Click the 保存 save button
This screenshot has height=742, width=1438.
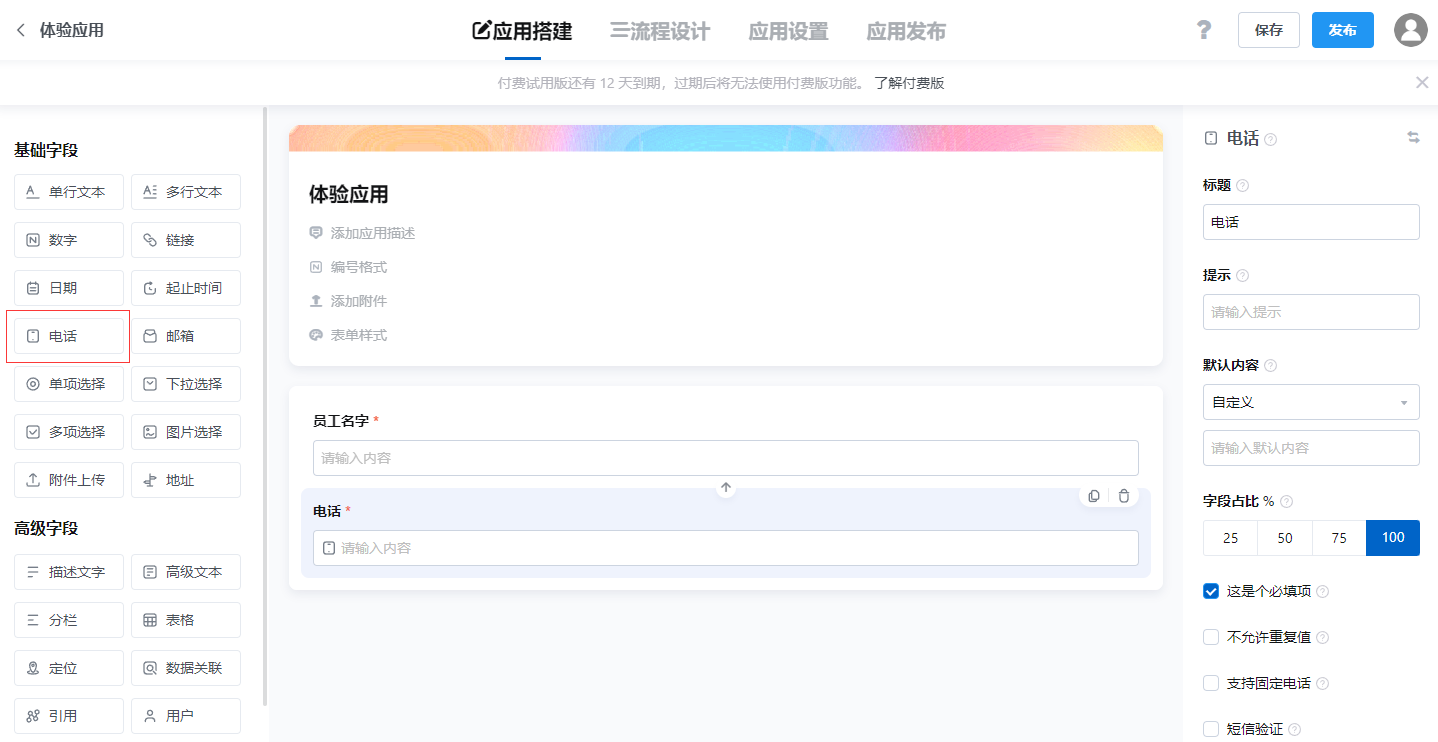coord(1268,30)
